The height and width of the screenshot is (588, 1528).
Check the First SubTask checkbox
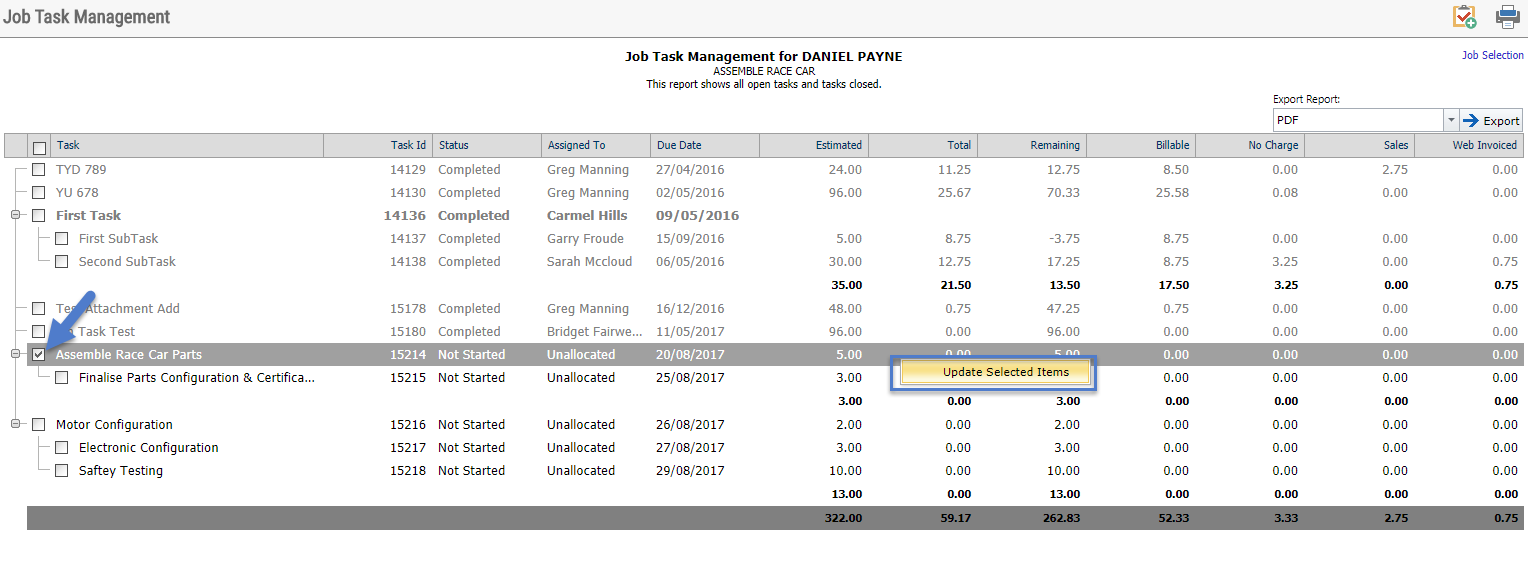tap(62, 239)
